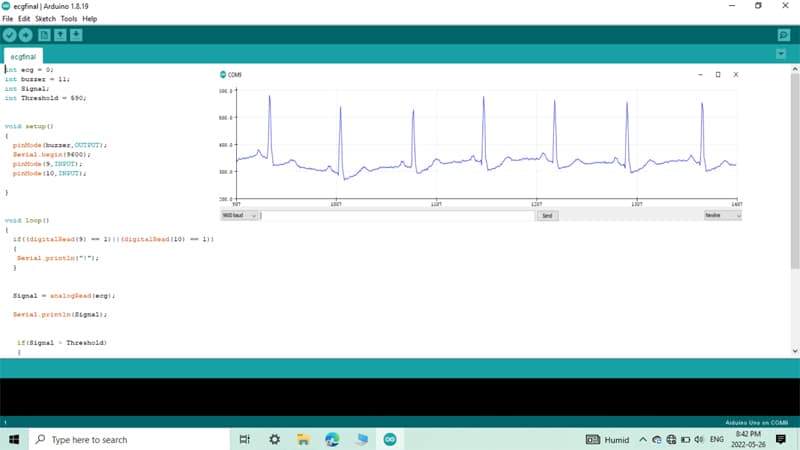This screenshot has width=800, height=450.
Task: Open the Sketch menu
Action: click(45, 19)
